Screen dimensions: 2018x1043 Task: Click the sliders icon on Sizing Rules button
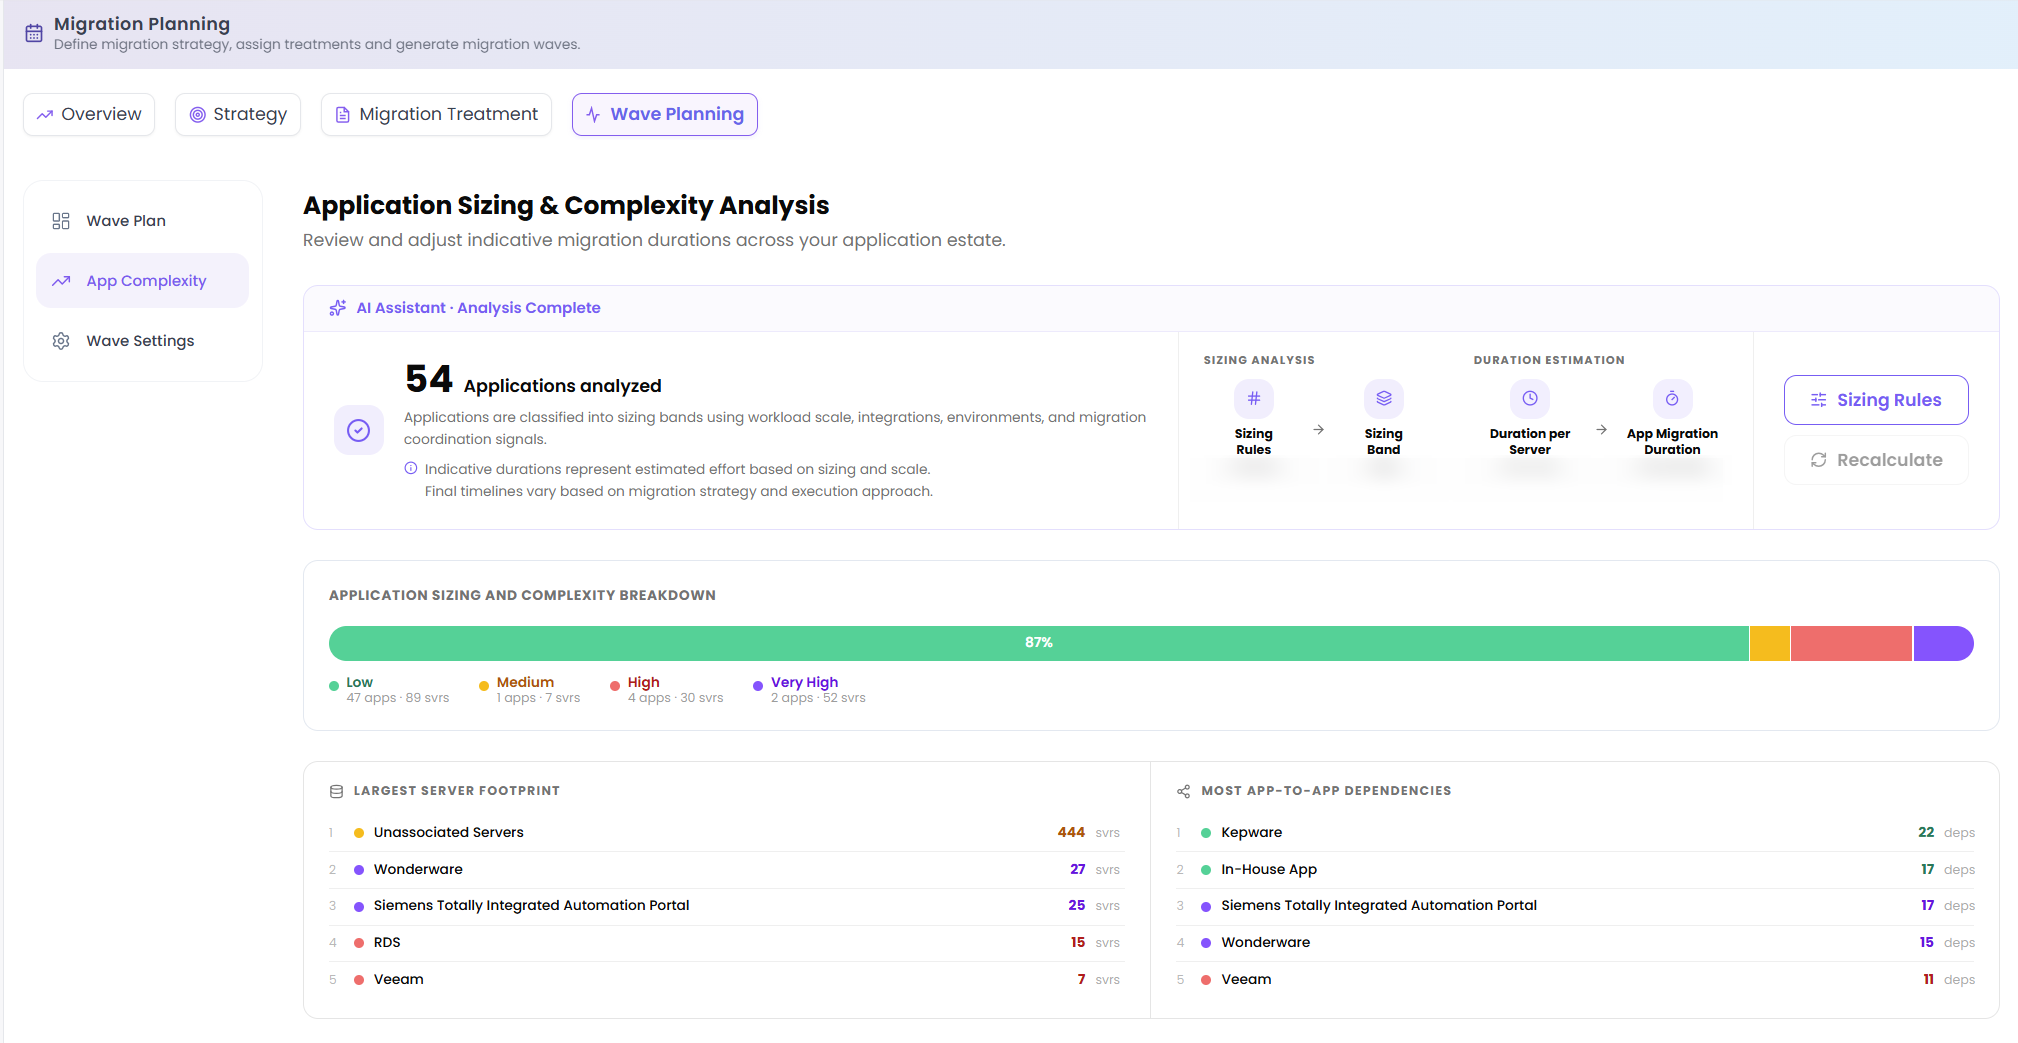tap(1819, 400)
